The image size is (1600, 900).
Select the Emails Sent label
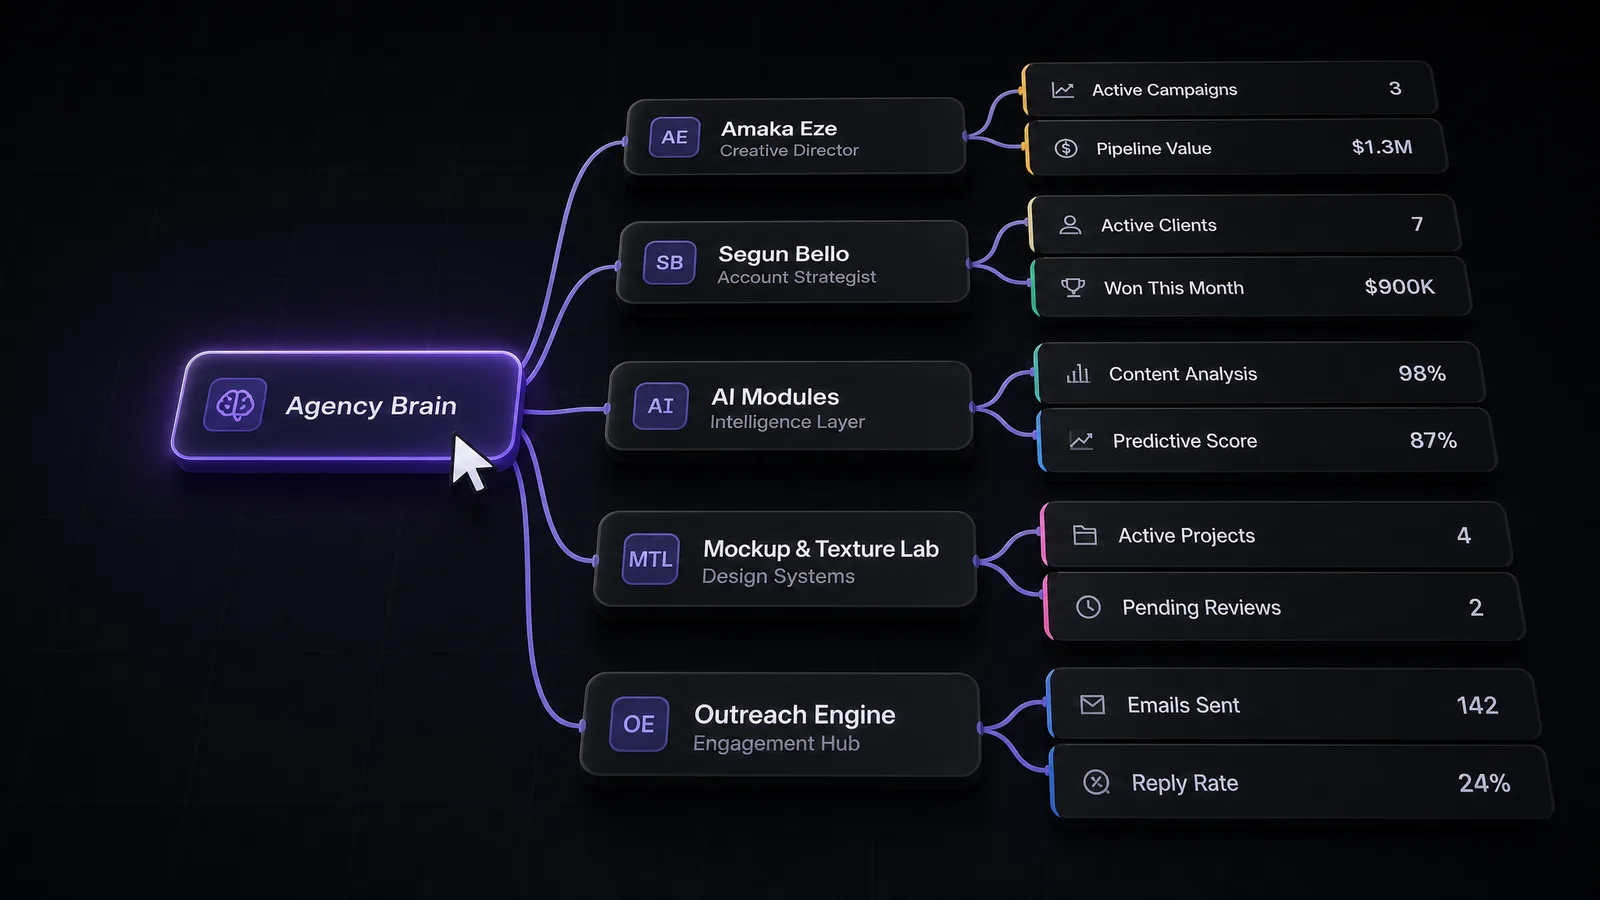[x=1184, y=705]
